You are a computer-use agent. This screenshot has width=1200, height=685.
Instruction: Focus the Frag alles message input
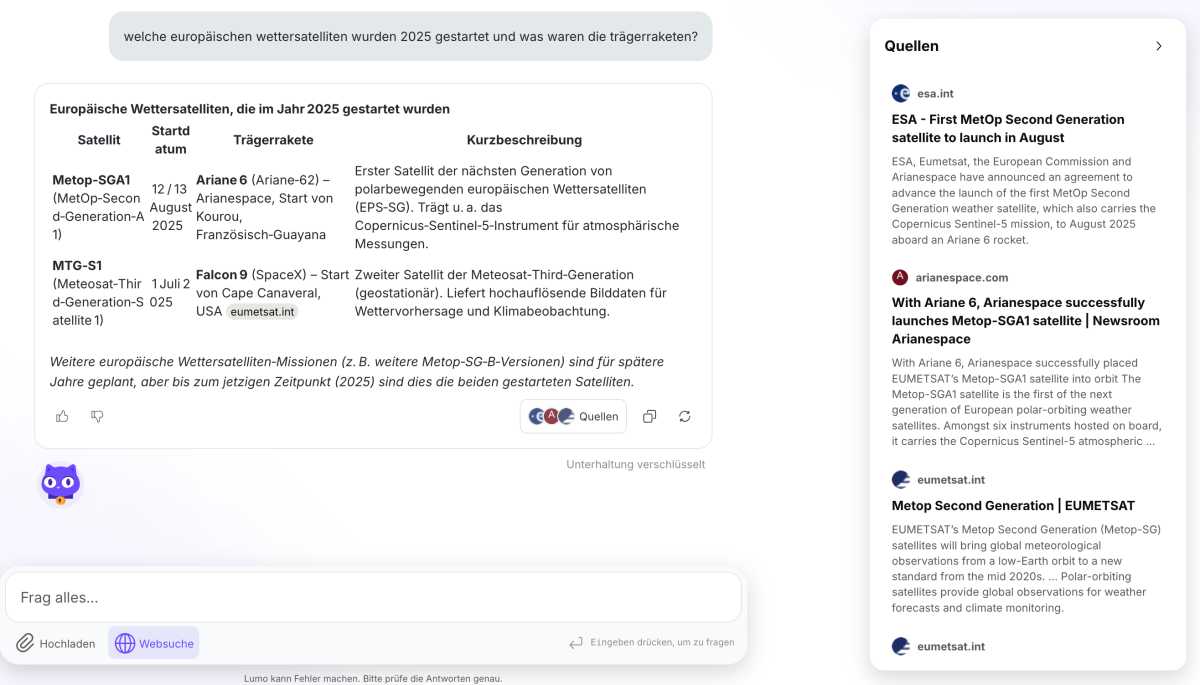[x=373, y=597]
